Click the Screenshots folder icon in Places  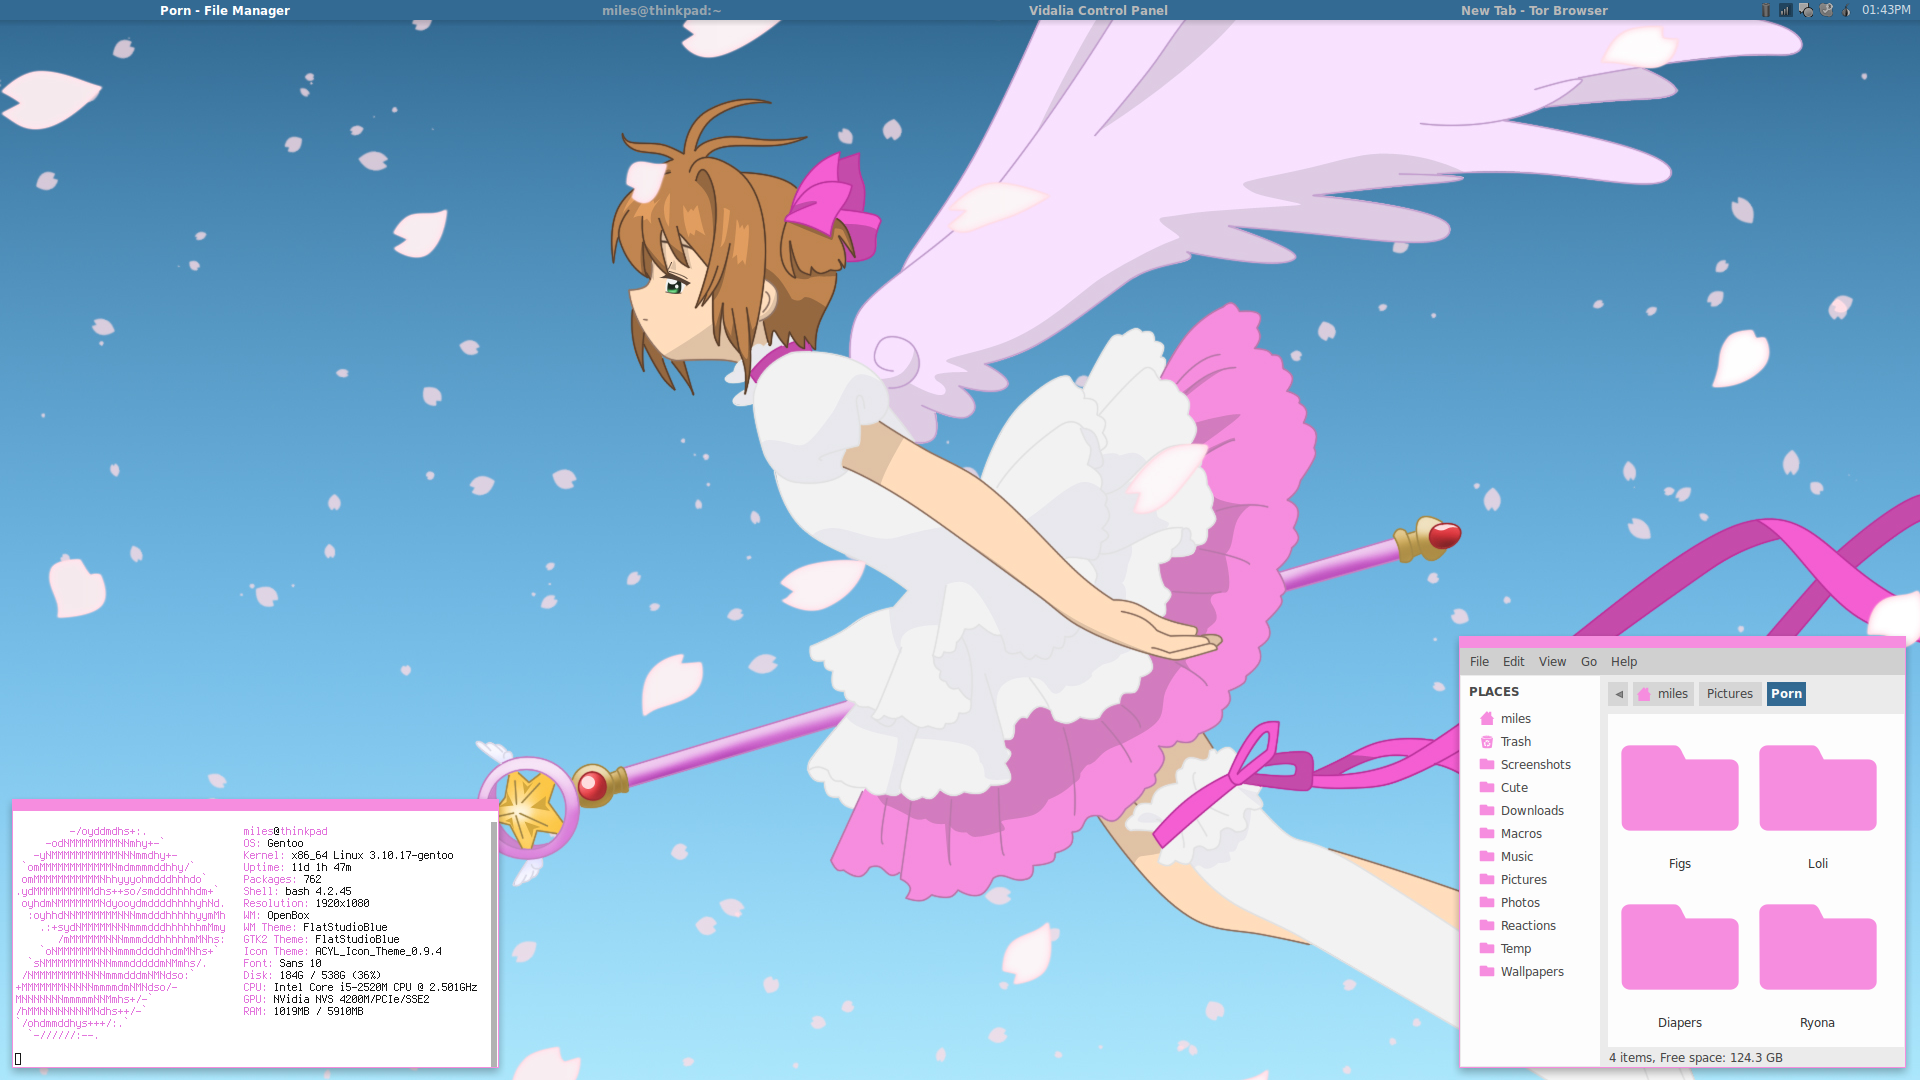click(x=1487, y=765)
